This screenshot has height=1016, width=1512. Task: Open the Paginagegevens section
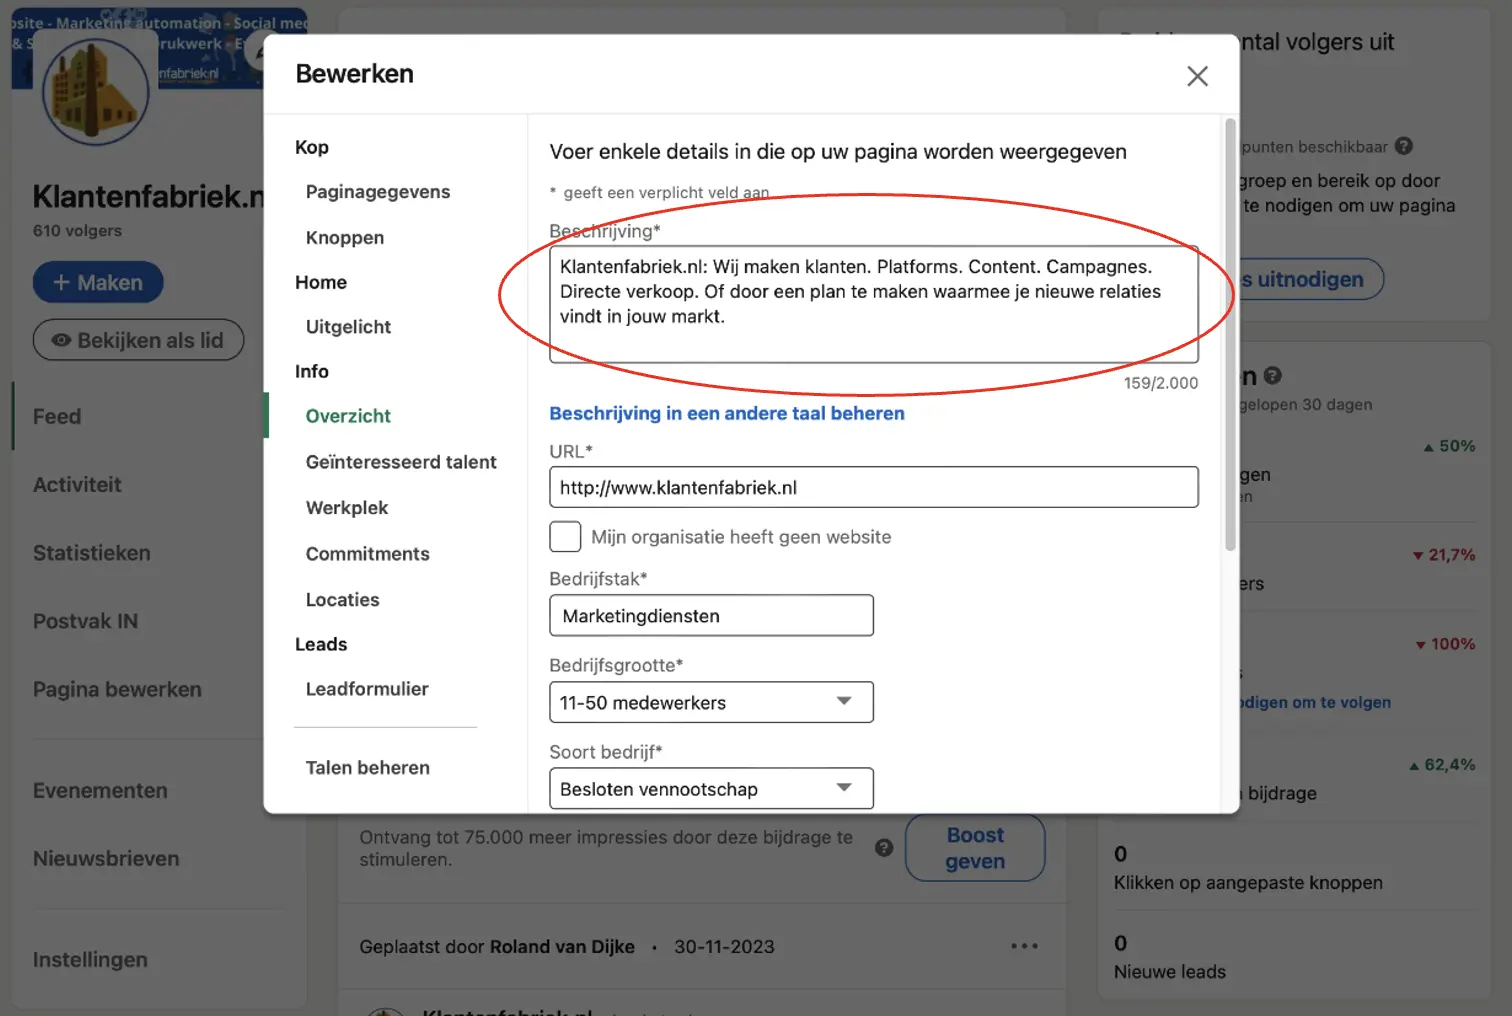378,192
